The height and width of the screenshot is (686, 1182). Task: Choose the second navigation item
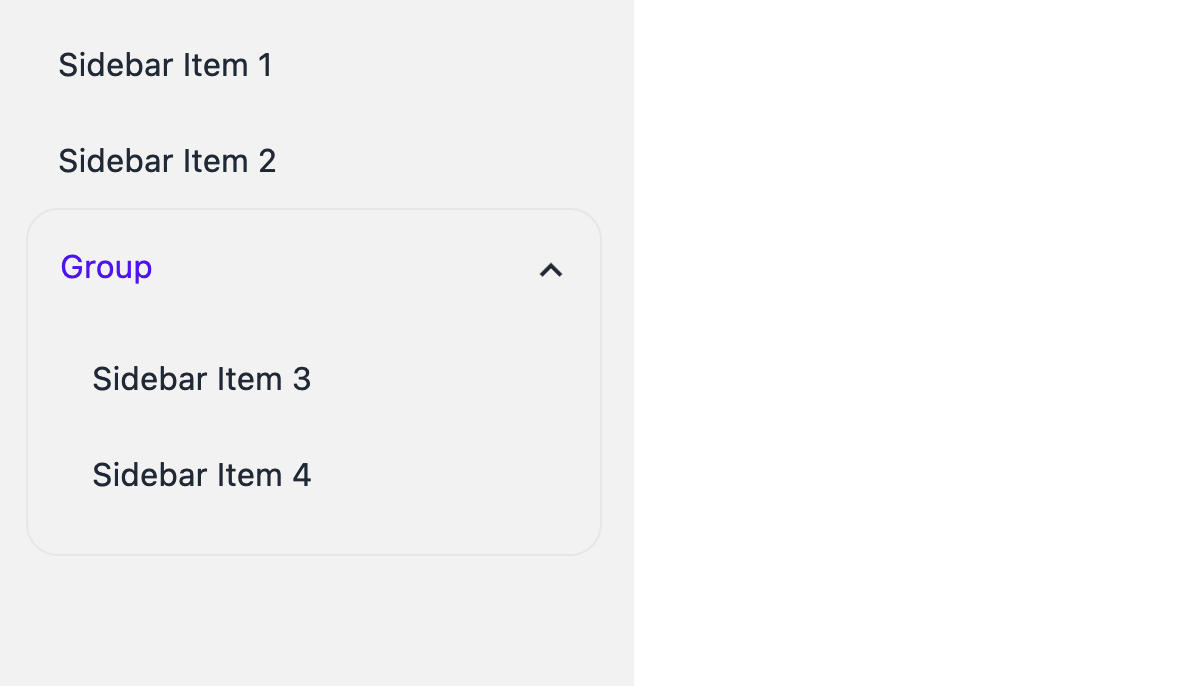point(166,160)
